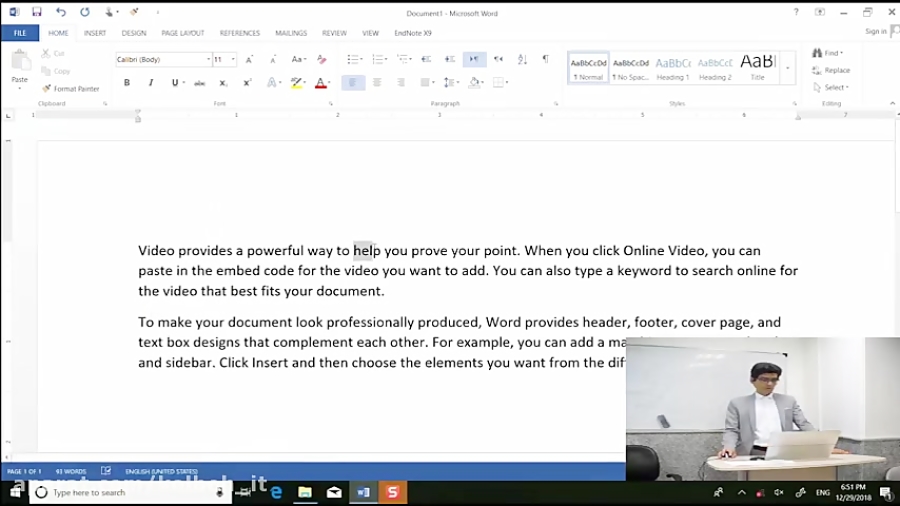Toggle Strikethrough formatting

(199, 83)
